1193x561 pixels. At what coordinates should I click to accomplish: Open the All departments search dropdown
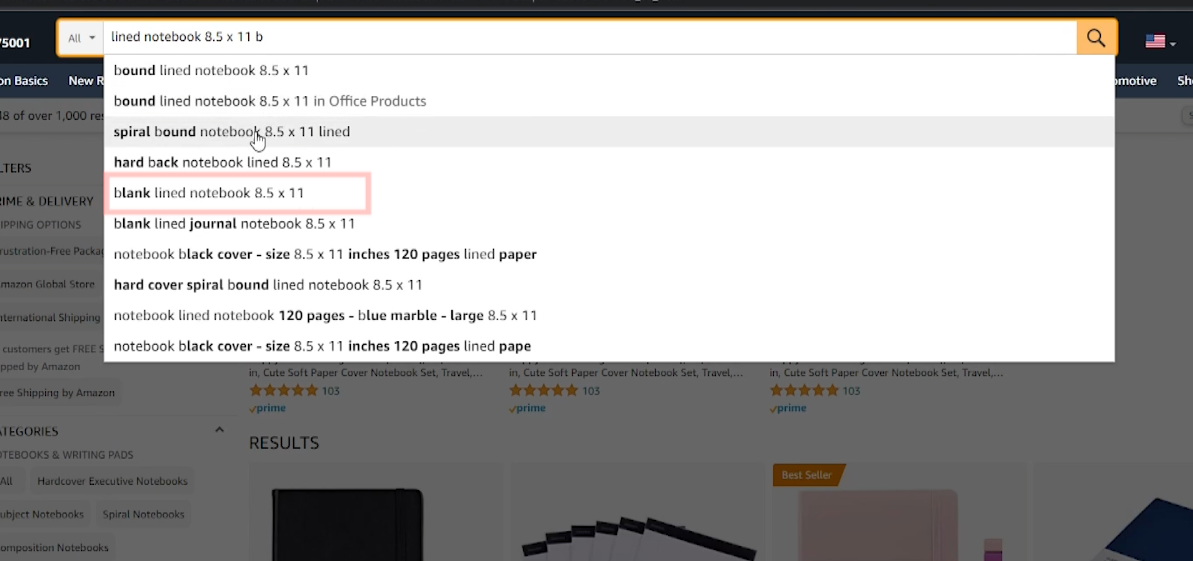[x=81, y=37]
